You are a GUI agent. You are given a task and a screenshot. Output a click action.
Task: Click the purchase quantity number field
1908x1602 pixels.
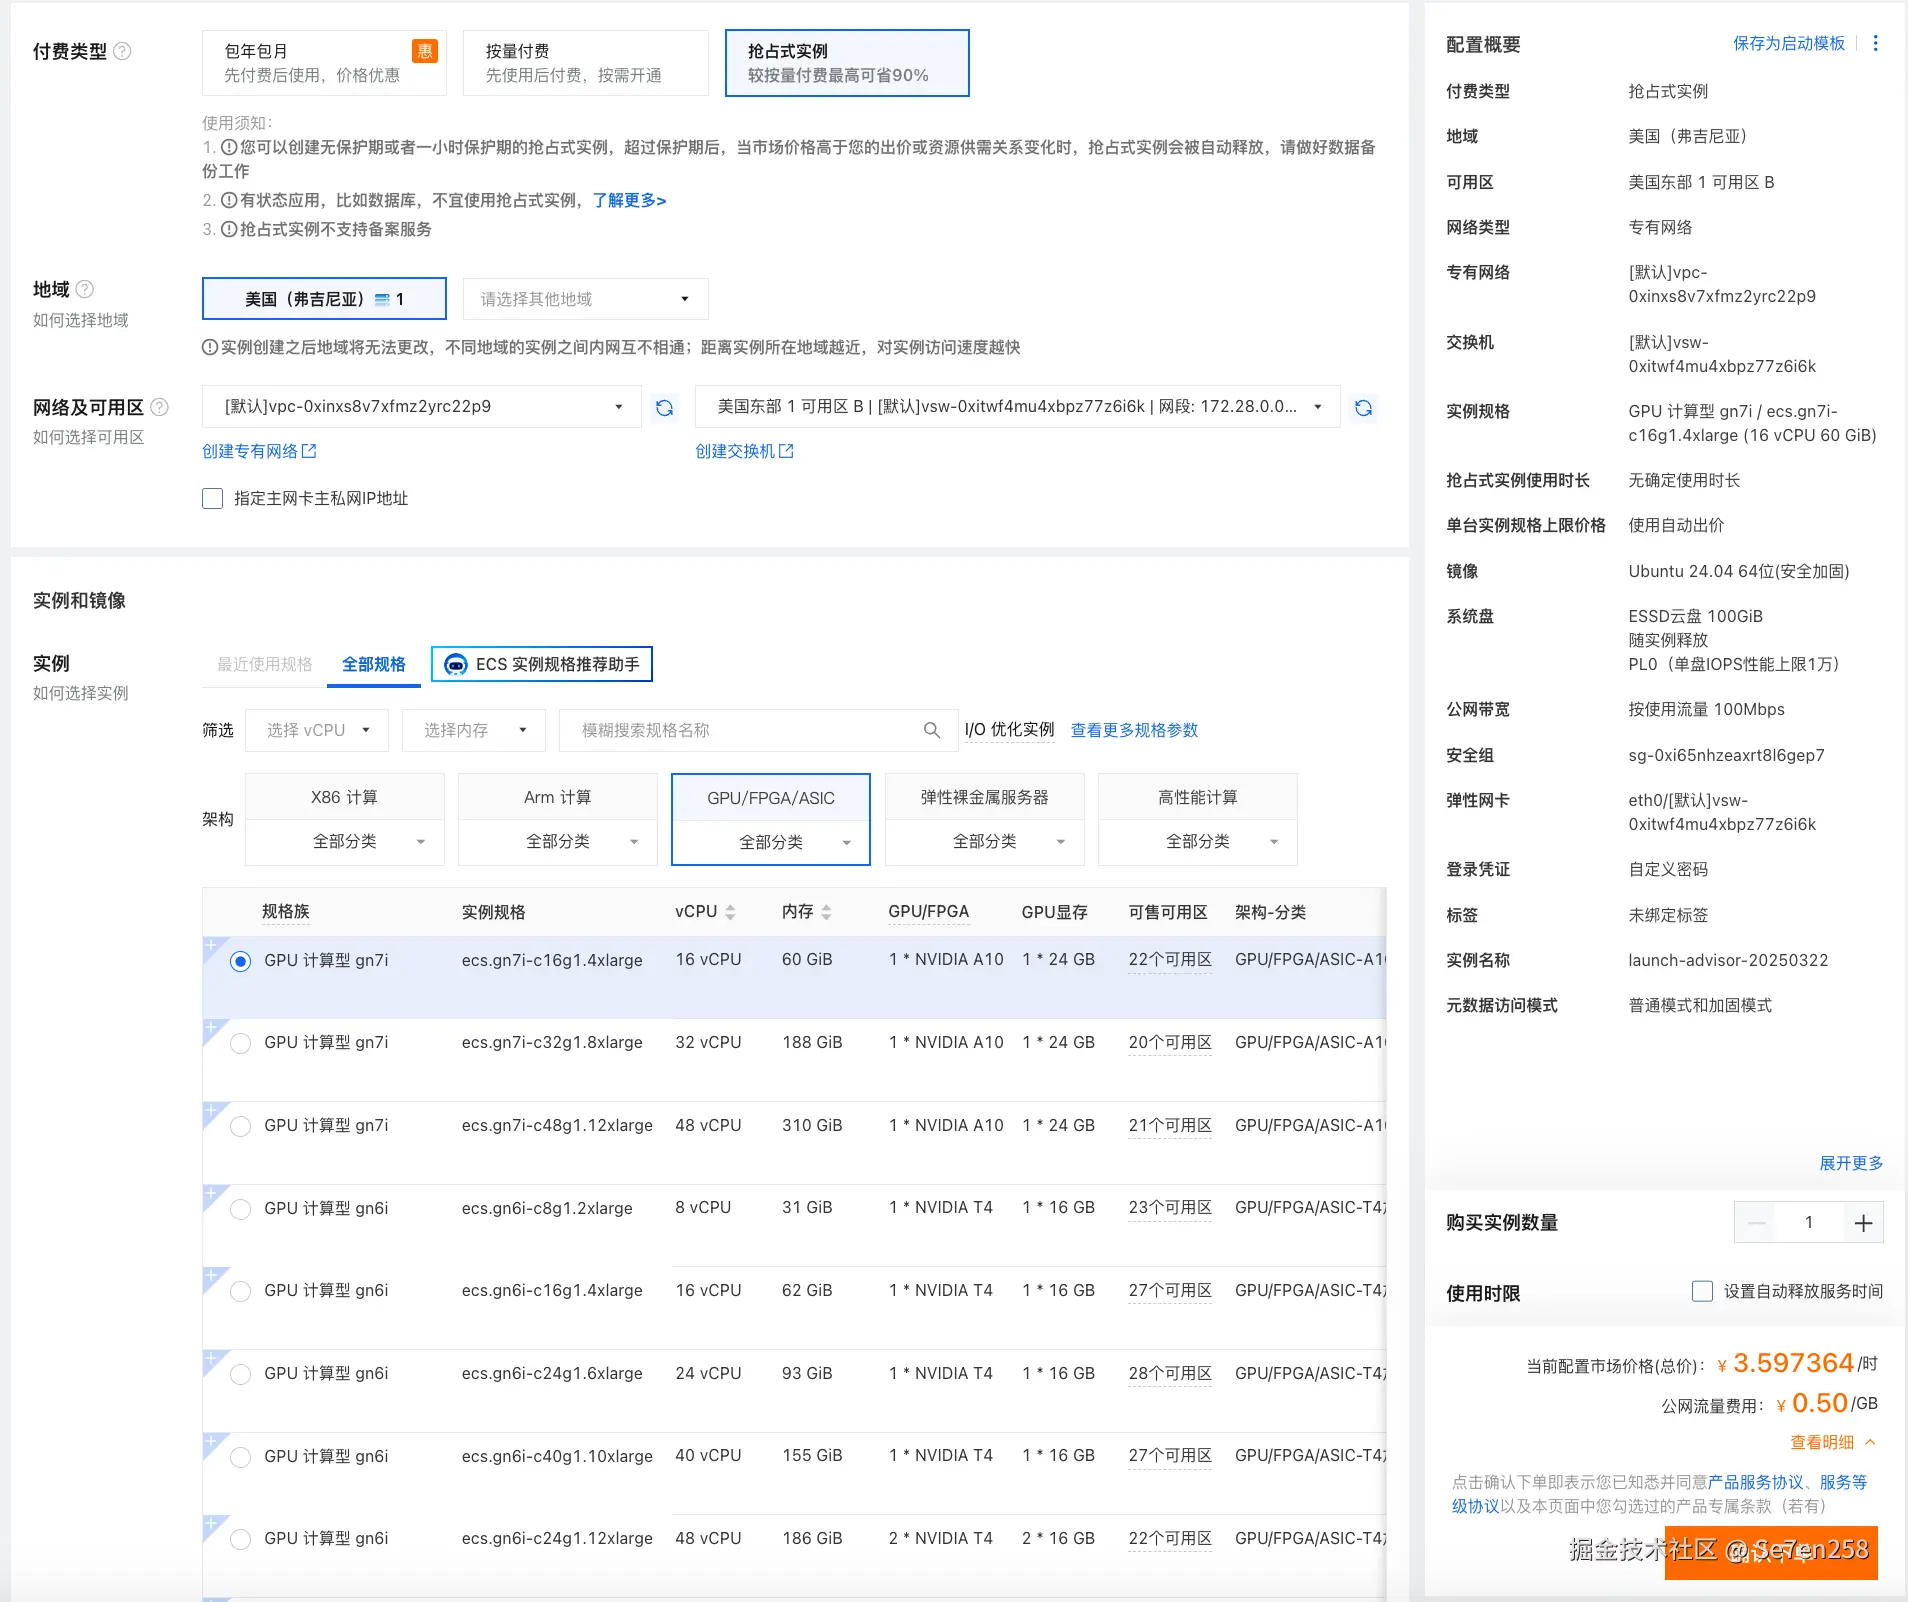(1809, 1223)
